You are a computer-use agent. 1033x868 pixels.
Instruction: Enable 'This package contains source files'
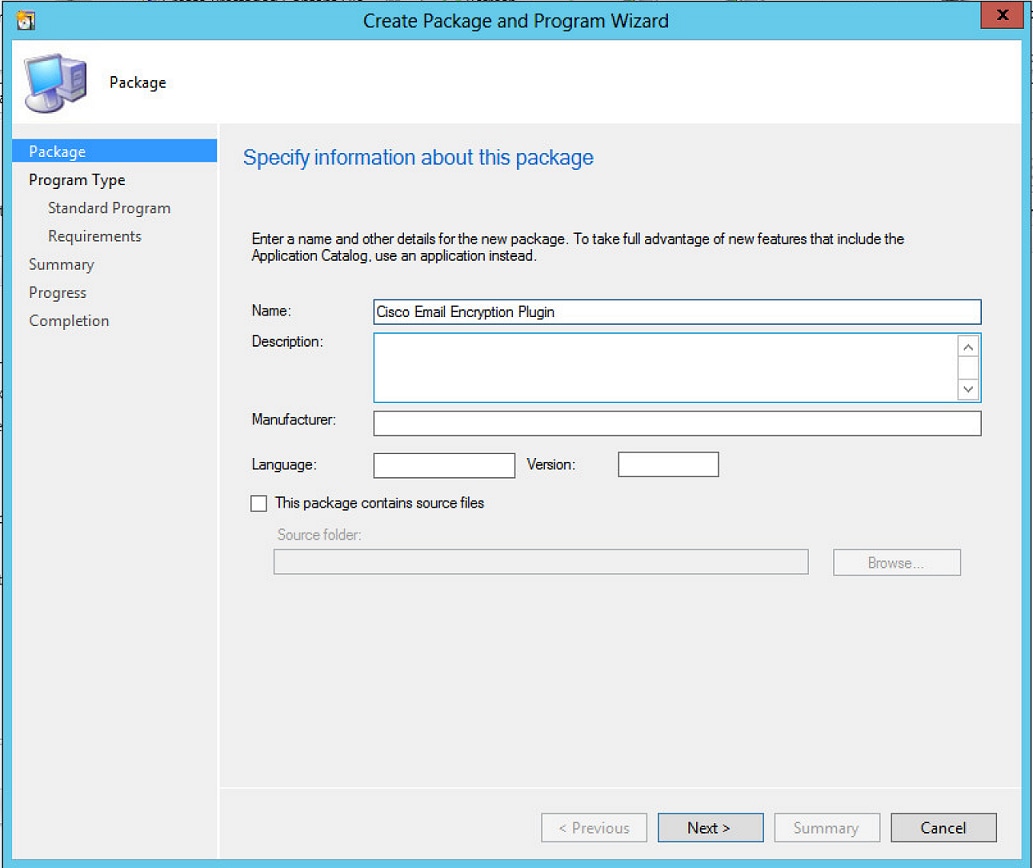pos(257,503)
